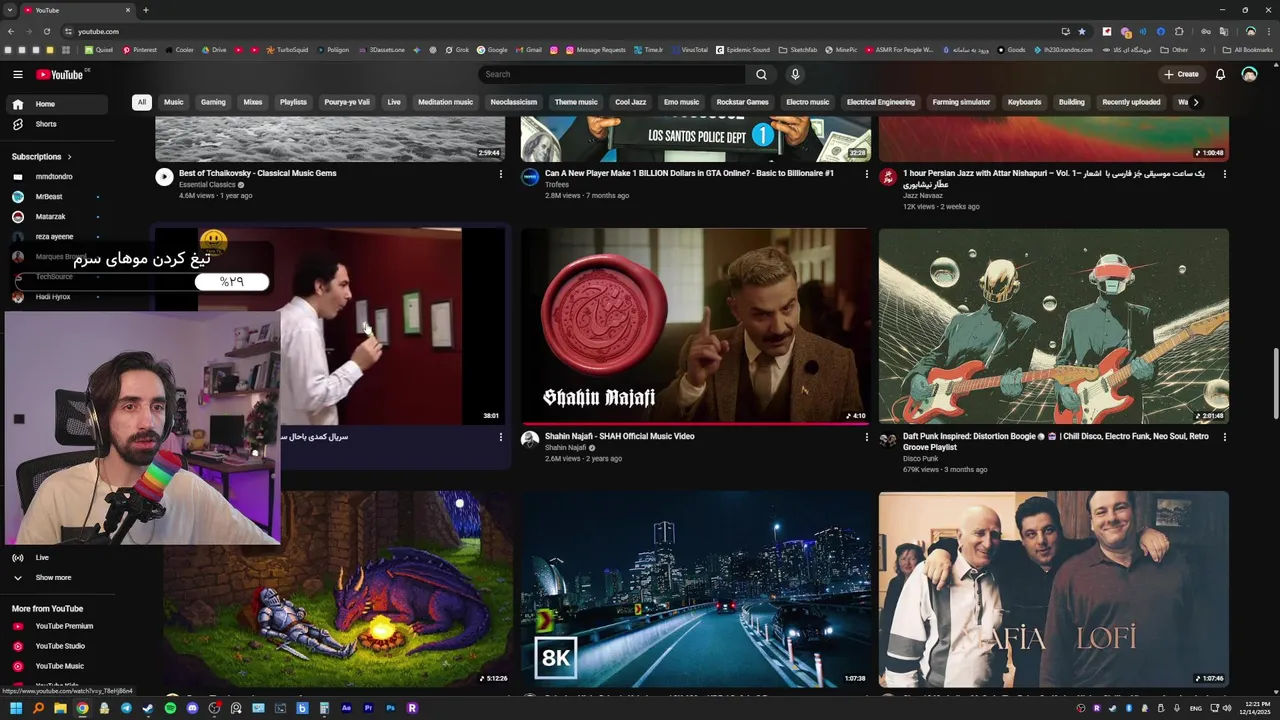Open a new browser tab
The height and width of the screenshot is (720, 1280).
[145, 10]
